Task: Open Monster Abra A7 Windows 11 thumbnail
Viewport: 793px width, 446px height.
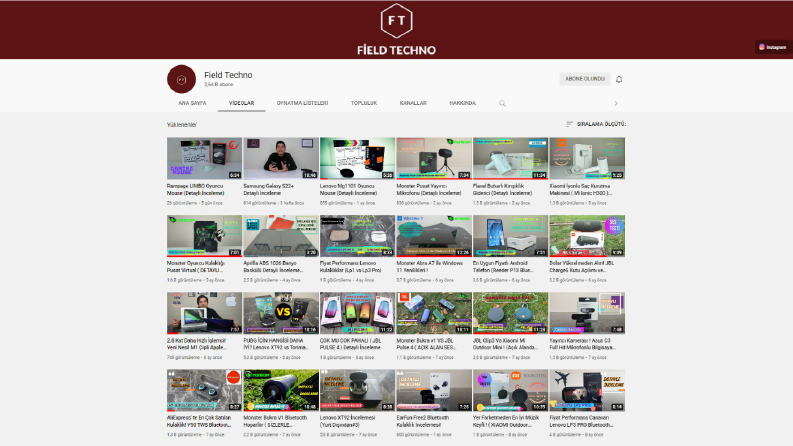Action: tap(433, 236)
